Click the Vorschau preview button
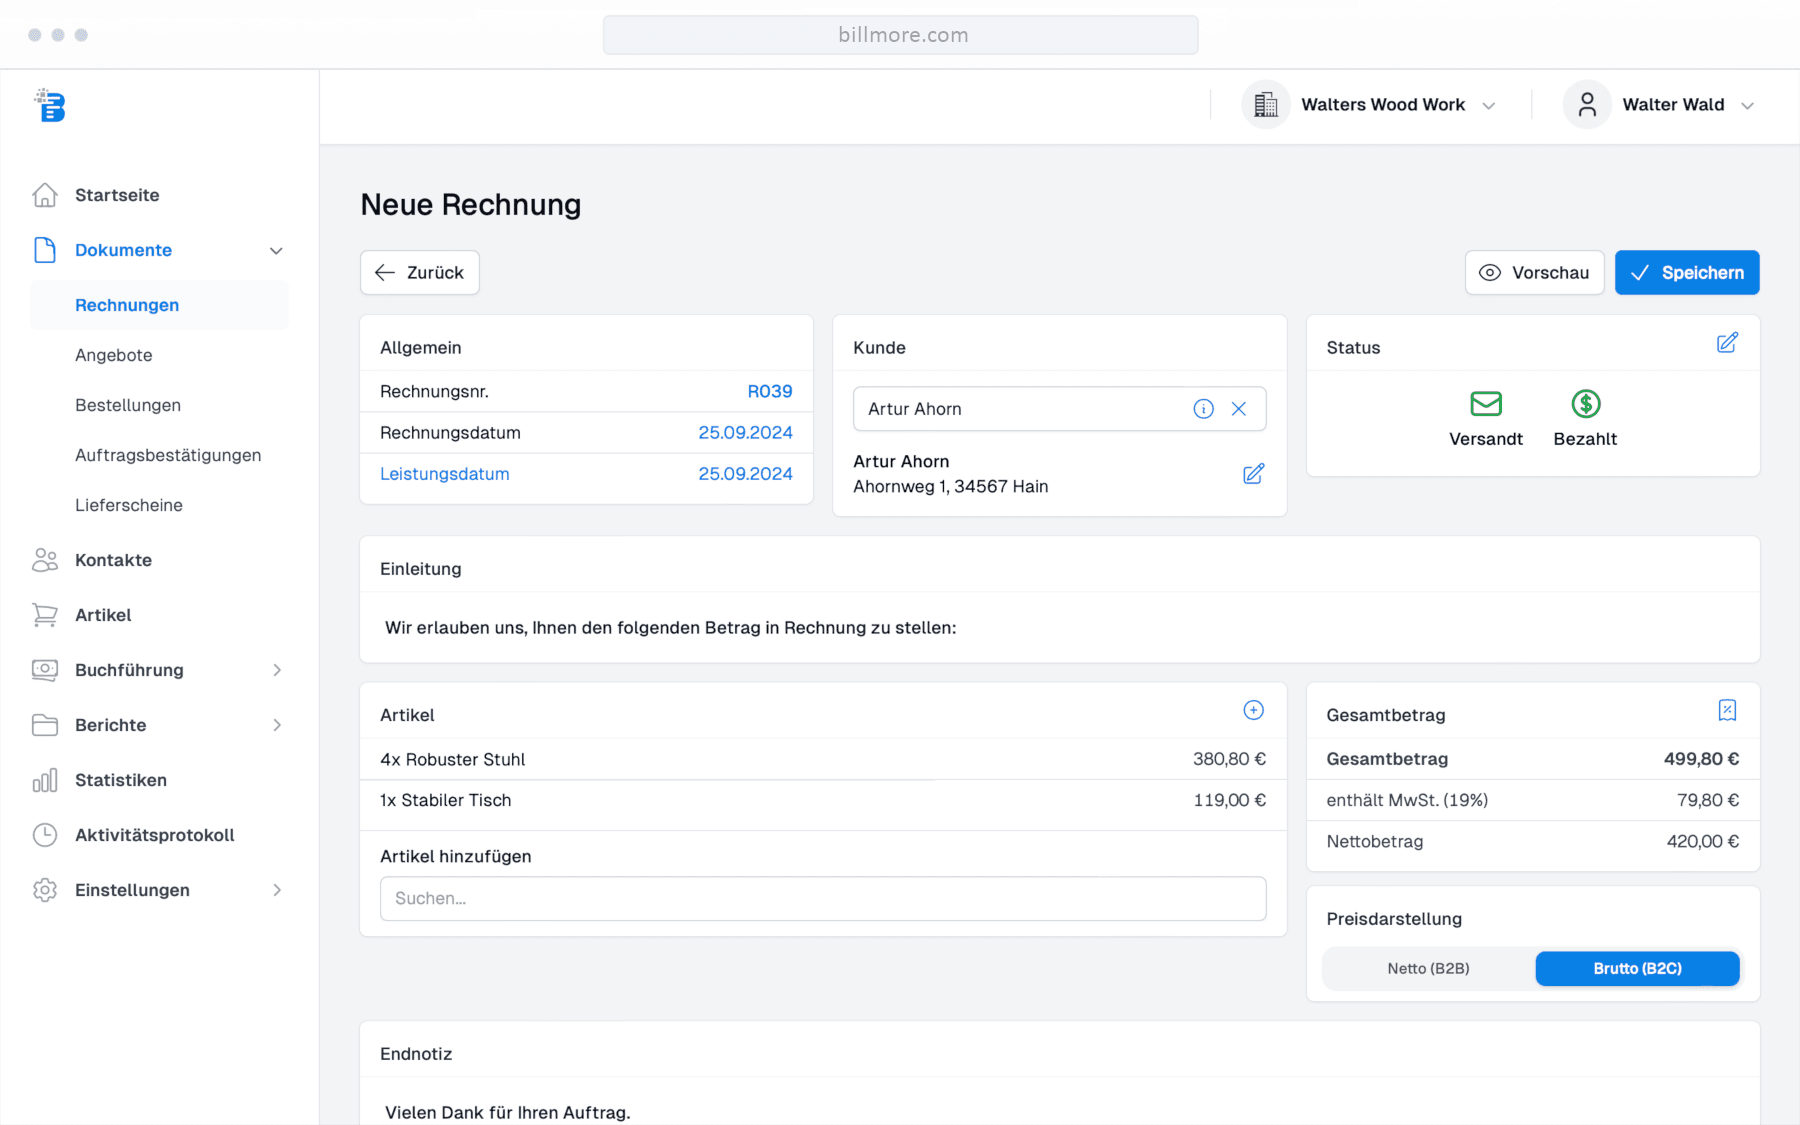The width and height of the screenshot is (1800, 1125). pyautogui.click(x=1534, y=272)
